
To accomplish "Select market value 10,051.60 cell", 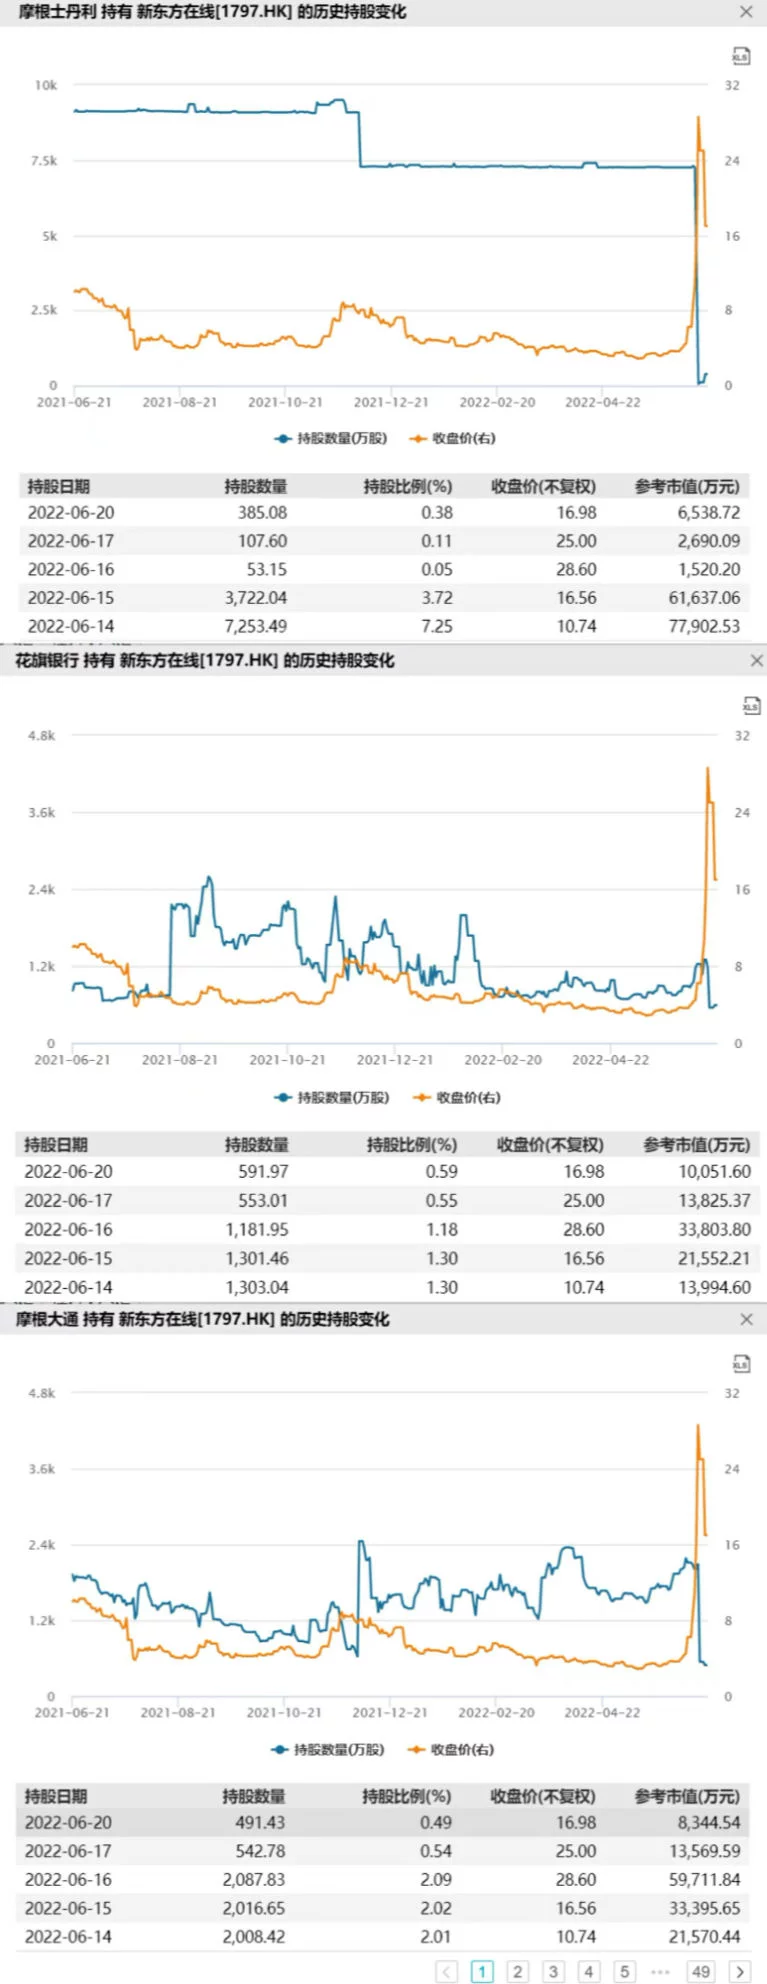I will coord(715,1171).
